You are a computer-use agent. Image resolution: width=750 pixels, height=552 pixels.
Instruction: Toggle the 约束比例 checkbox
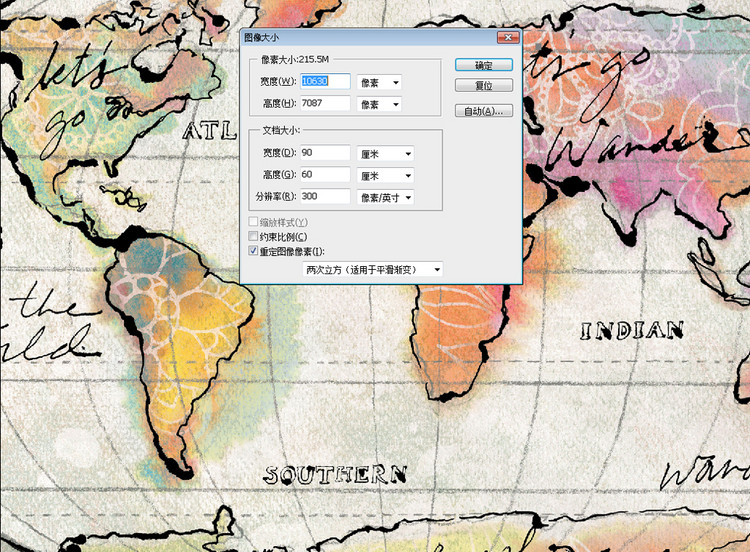pos(253,236)
